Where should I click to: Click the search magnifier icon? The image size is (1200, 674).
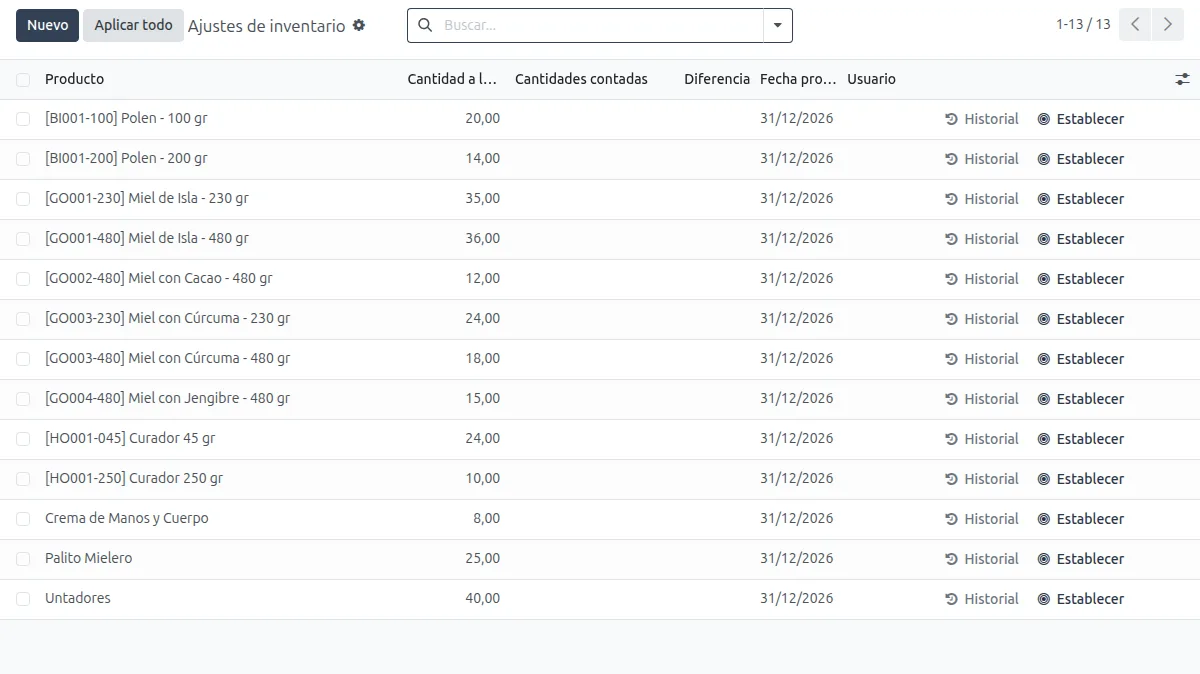[425, 25]
